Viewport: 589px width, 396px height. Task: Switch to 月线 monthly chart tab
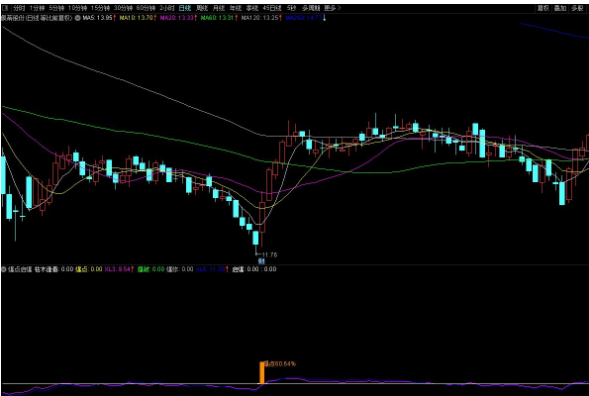coord(219,8)
